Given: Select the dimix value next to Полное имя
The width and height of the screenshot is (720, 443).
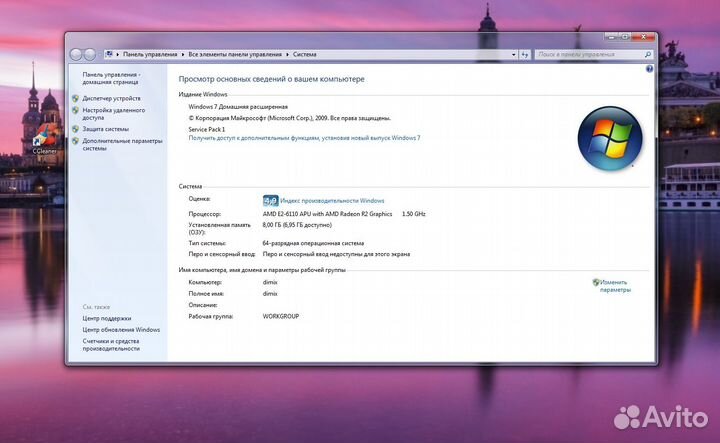Looking at the screenshot, I should [270, 294].
